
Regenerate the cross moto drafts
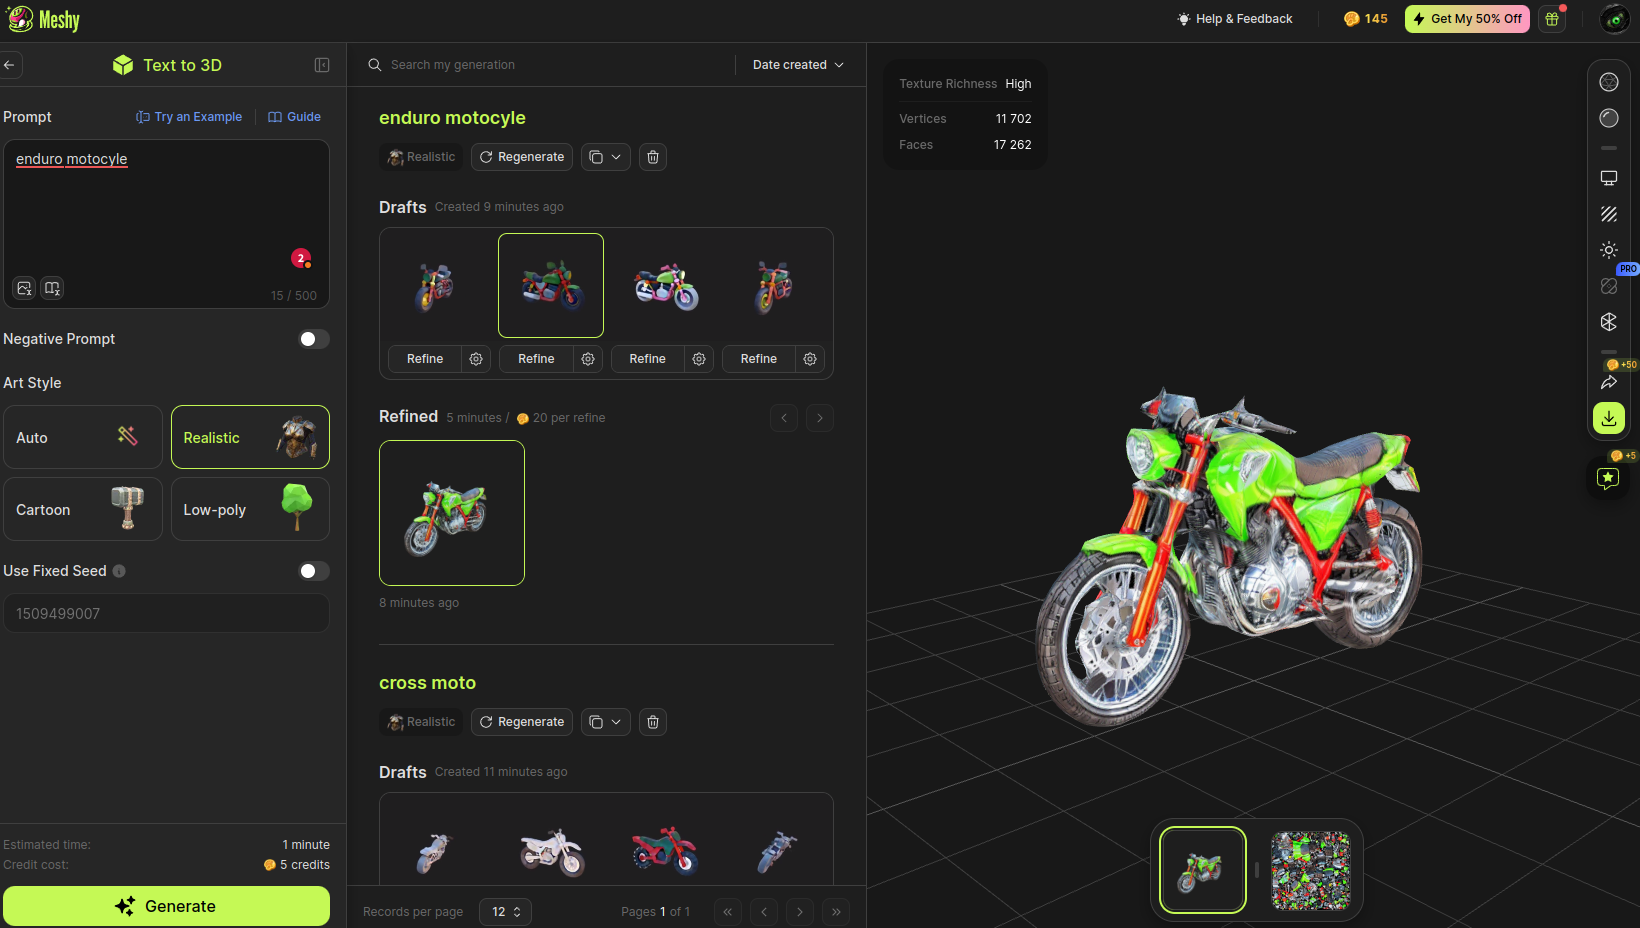pyautogui.click(x=522, y=722)
